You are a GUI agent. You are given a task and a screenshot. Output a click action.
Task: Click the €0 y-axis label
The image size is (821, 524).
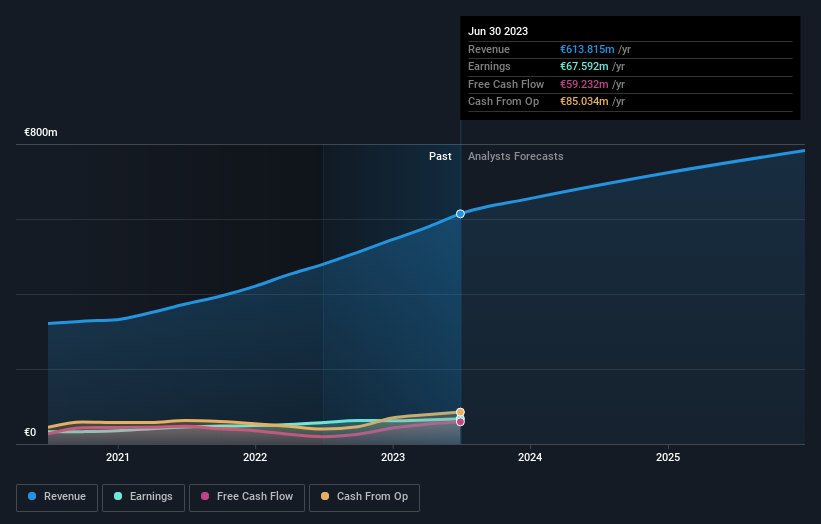30,432
